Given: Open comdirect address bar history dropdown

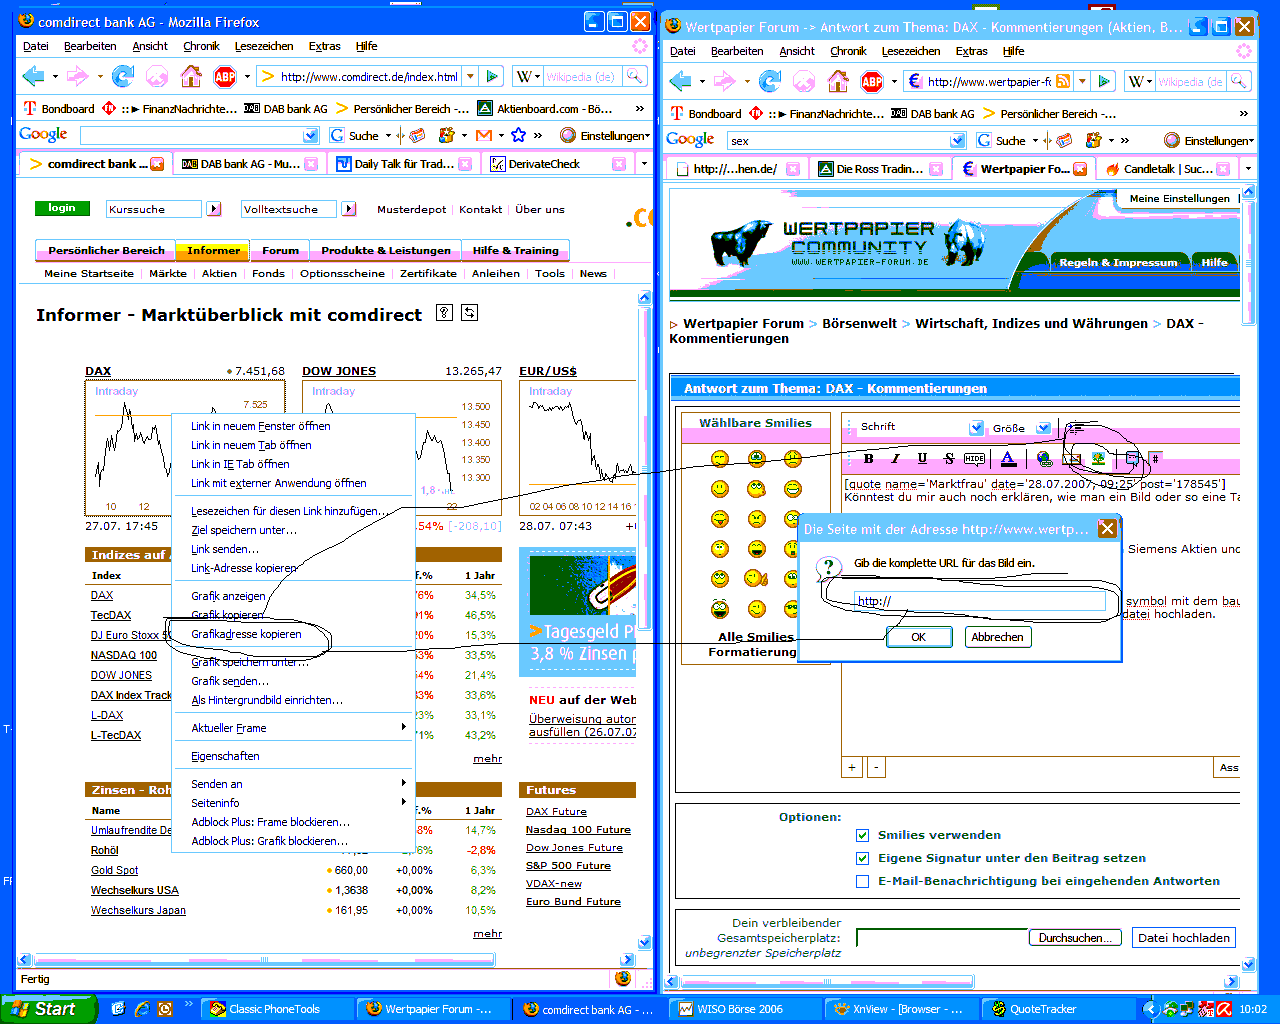Looking at the screenshot, I should pyautogui.click(x=470, y=76).
